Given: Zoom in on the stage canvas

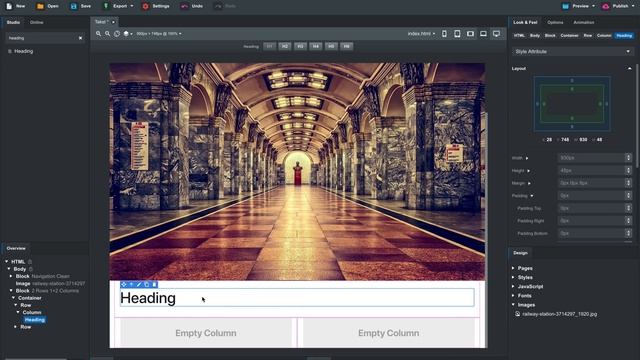Looking at the screenshot, I should pos(98,34).
